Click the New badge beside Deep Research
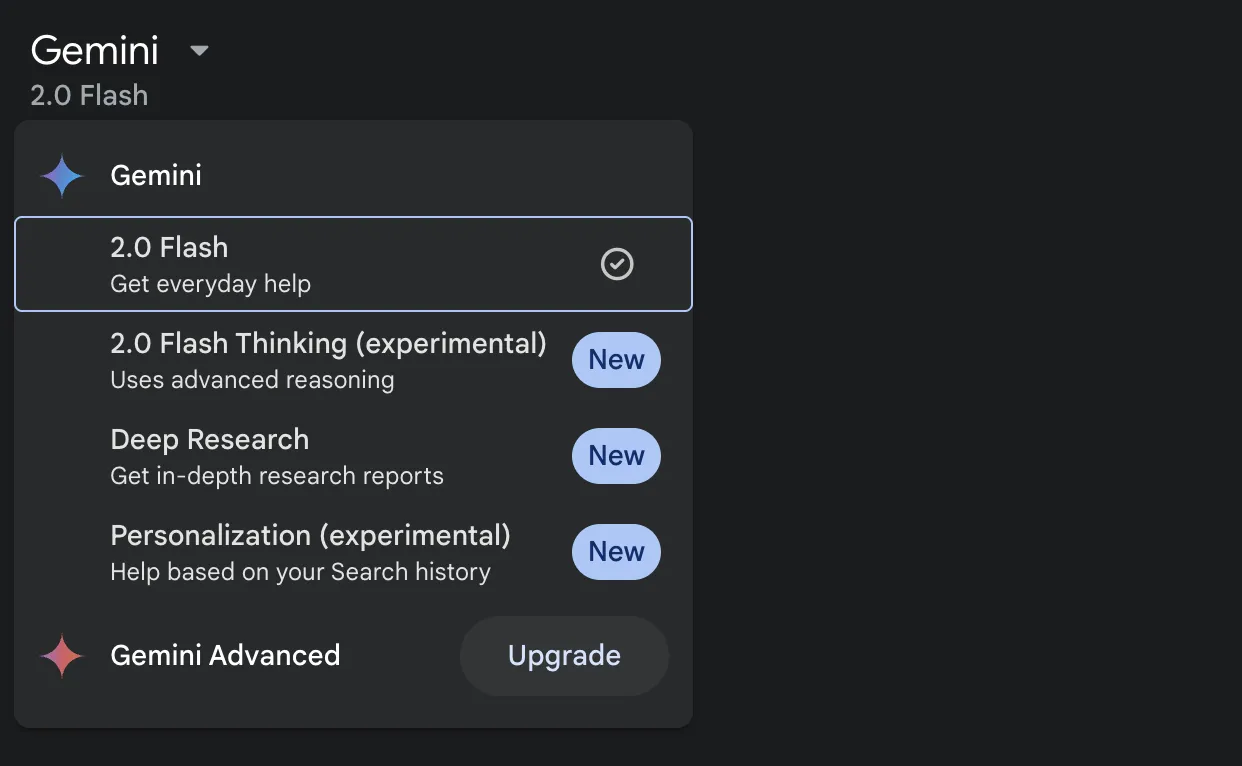Screen dimensions: 1242x766 coord(616,456)
